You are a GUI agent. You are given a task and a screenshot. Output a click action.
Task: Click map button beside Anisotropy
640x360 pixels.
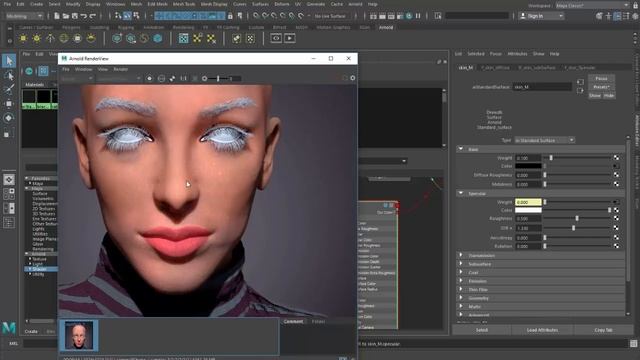(x=616, y=237)
